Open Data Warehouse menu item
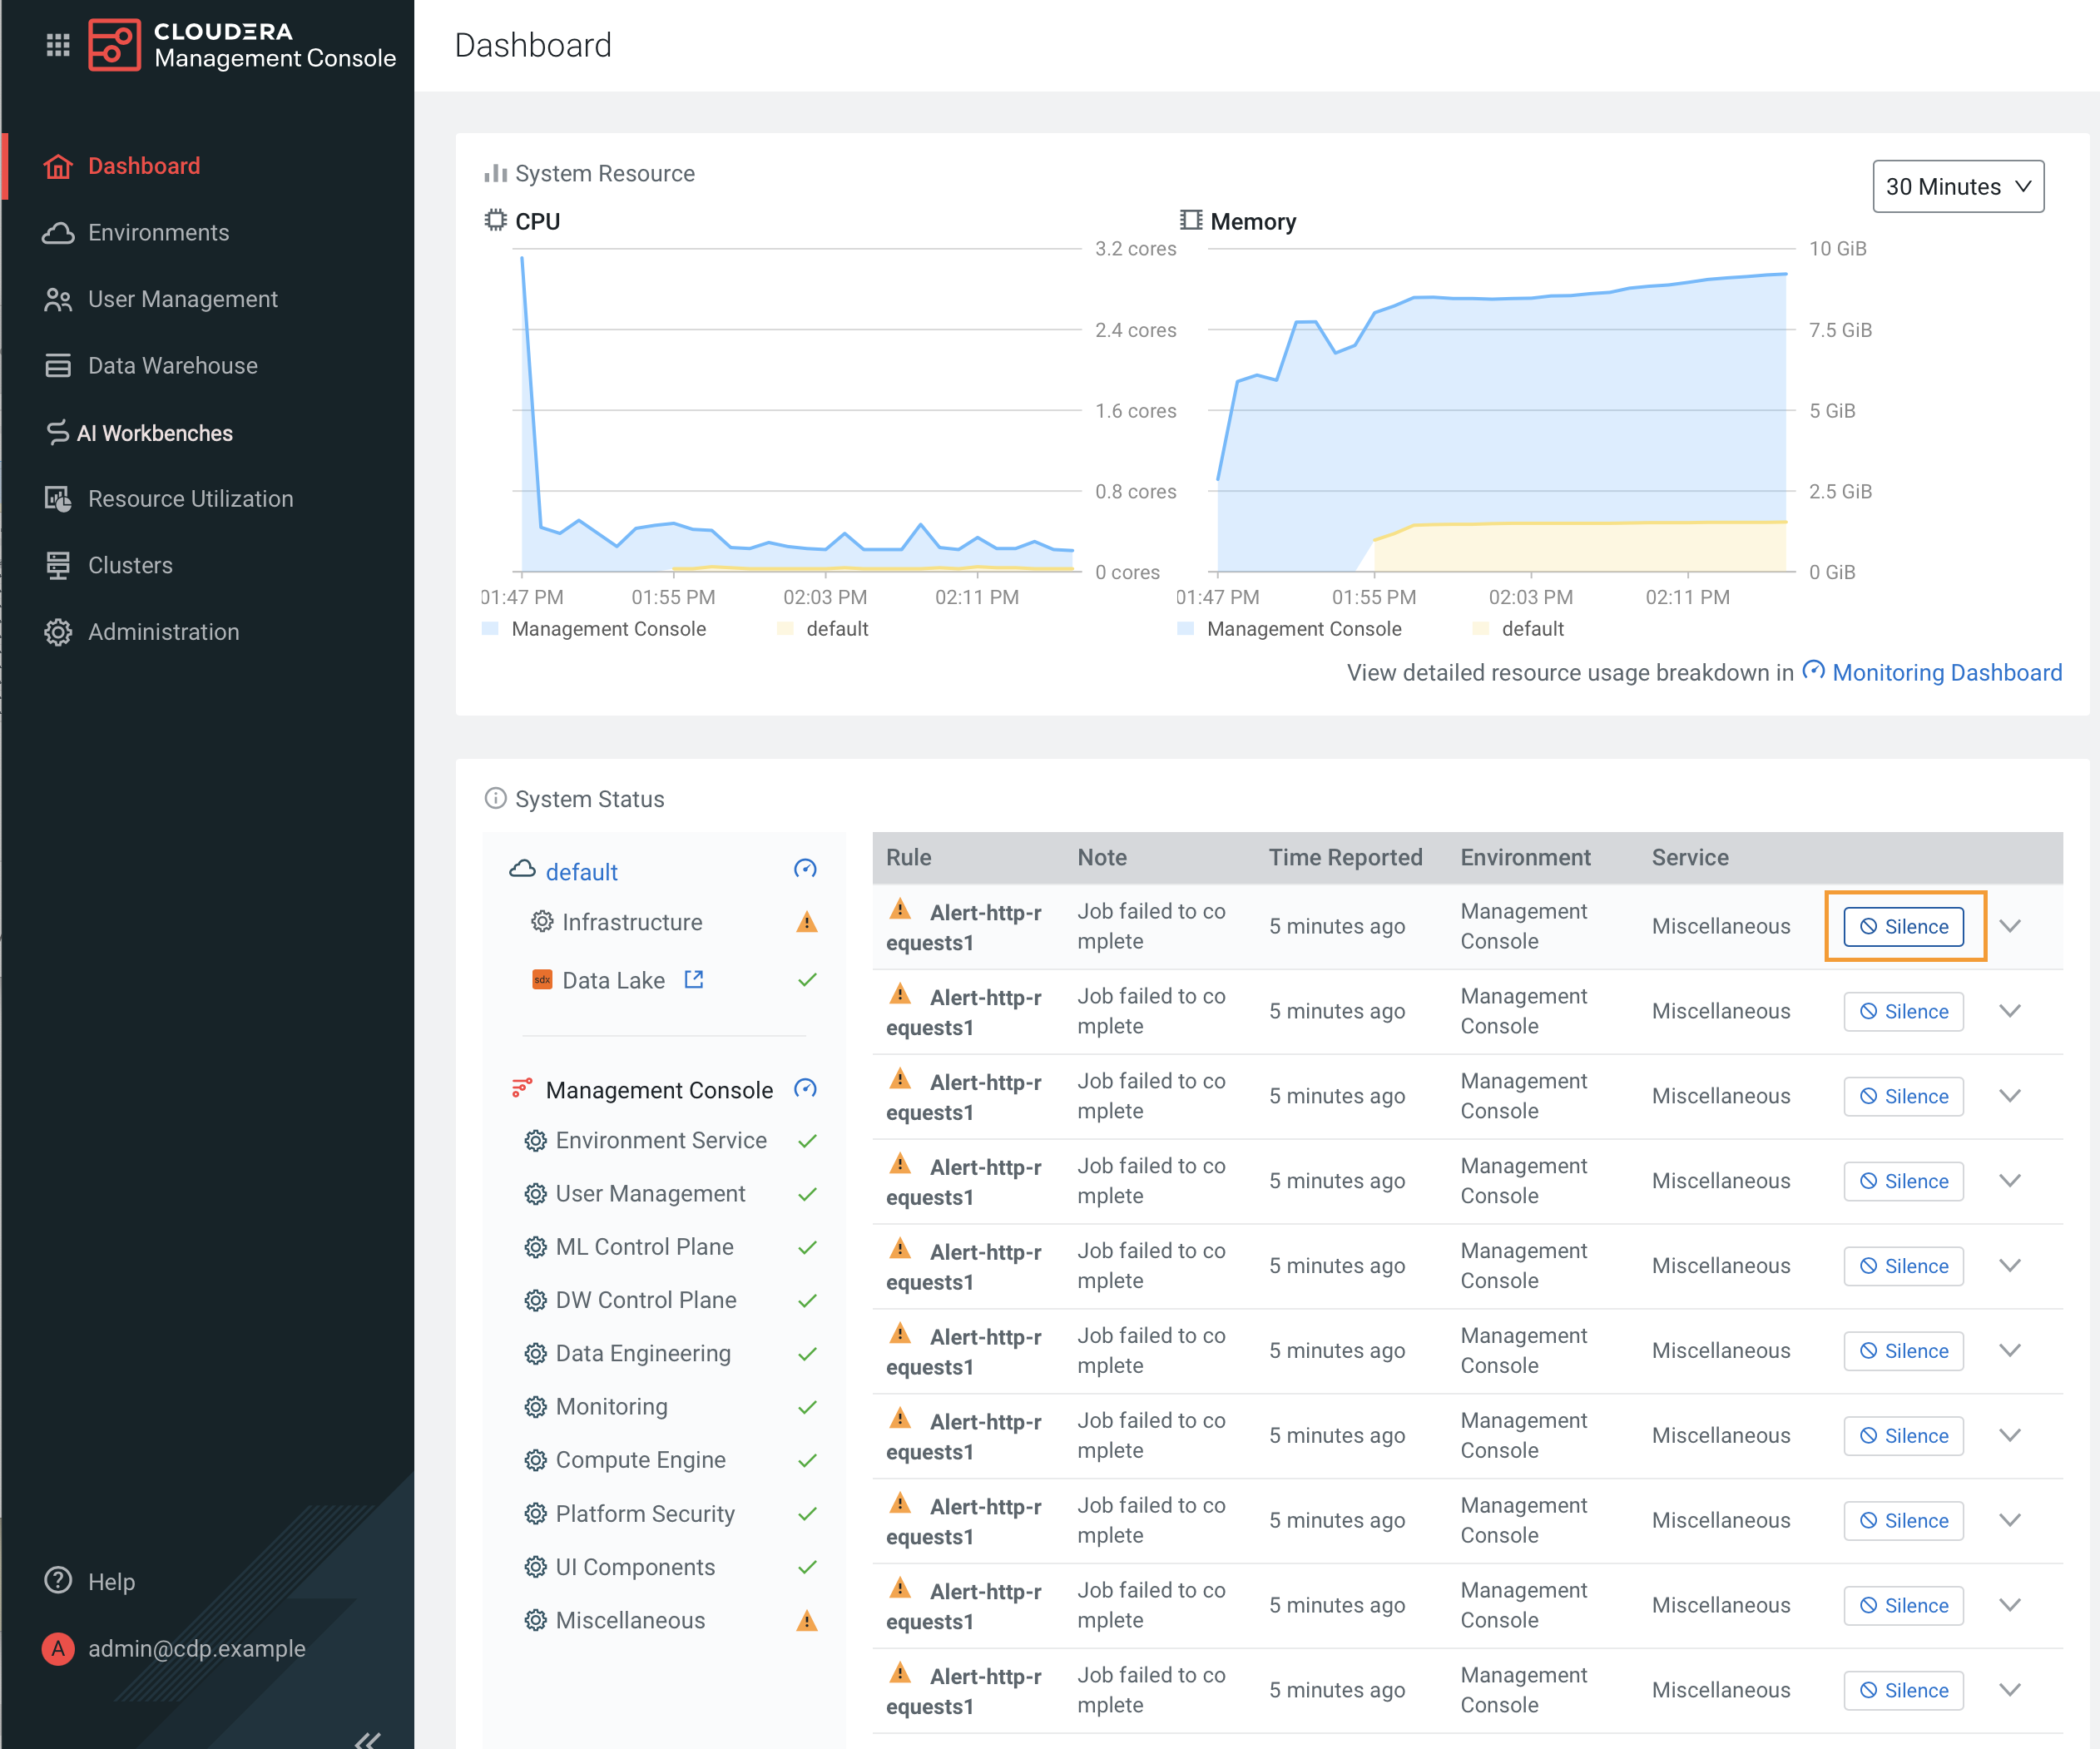Image resolution: width=2100 pixels, height=1749 pixels. (172, 366)
